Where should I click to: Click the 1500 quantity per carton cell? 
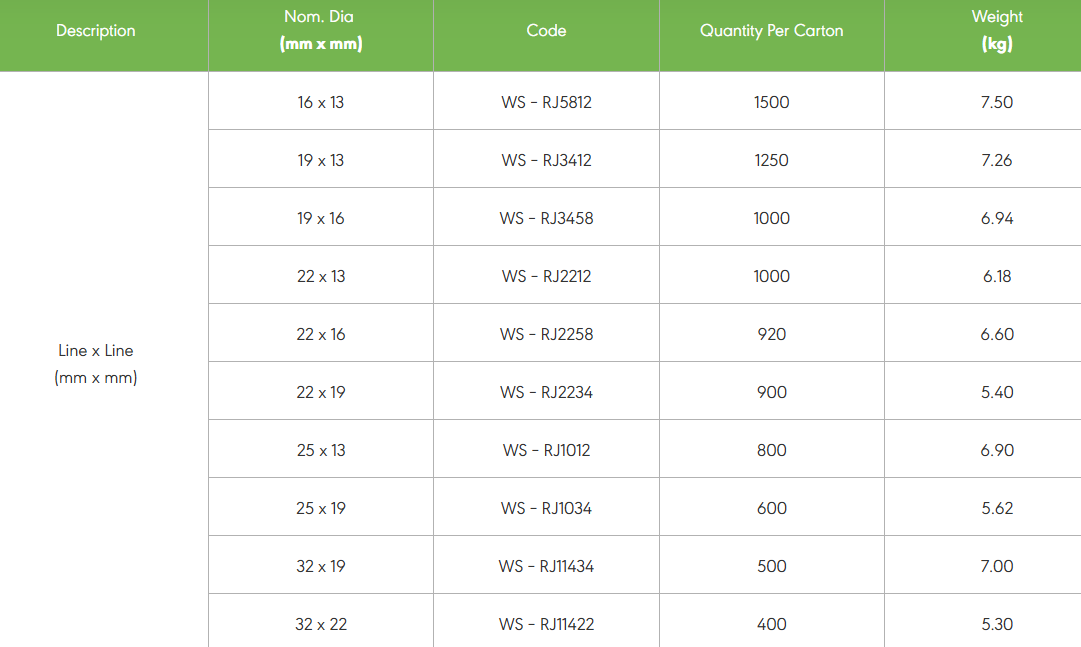coord(771,102)
